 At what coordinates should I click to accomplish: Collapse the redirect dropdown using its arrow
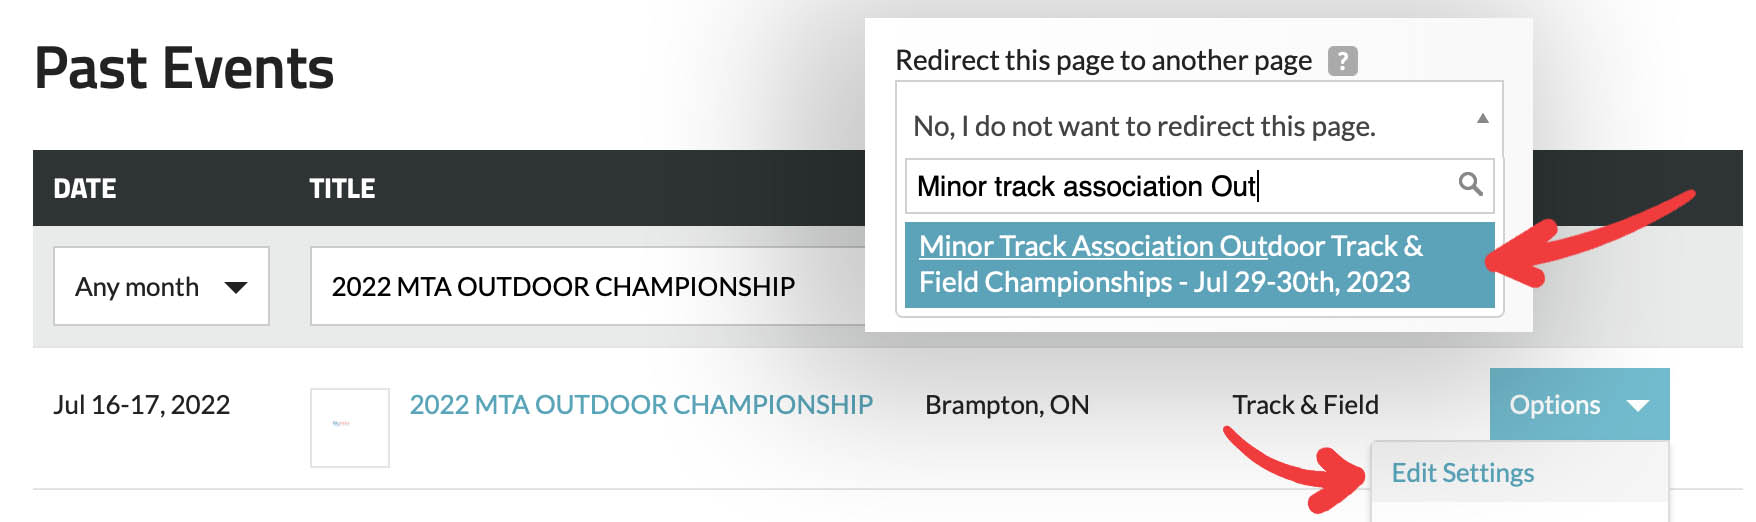[1482, 119]
